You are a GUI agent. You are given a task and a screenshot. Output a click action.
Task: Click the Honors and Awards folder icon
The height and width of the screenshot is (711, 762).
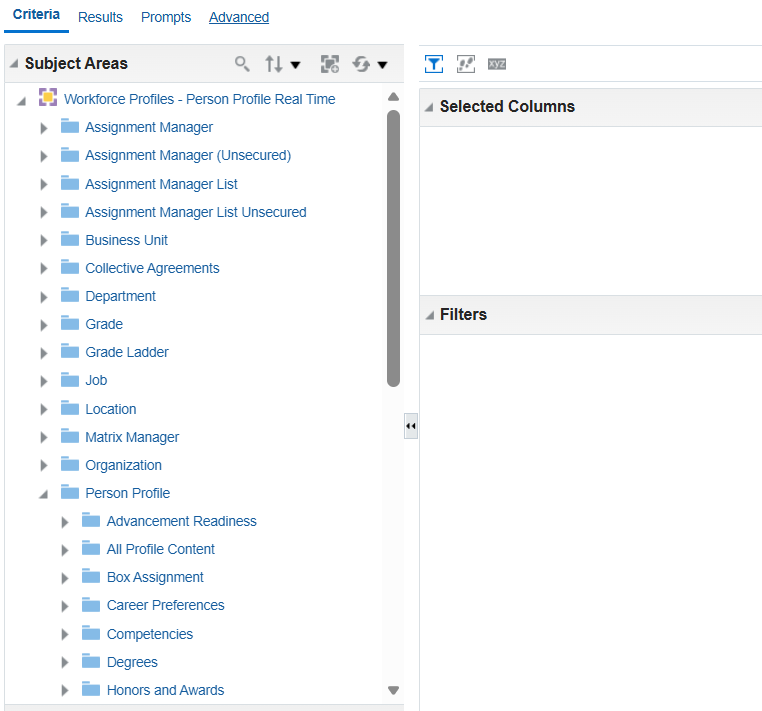click(91, 689)
